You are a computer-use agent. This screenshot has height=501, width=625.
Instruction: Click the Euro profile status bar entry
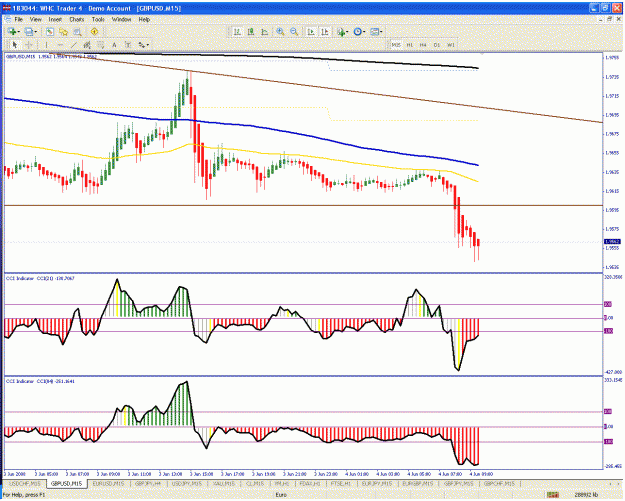pyautogui.click(x=281, y=495)
